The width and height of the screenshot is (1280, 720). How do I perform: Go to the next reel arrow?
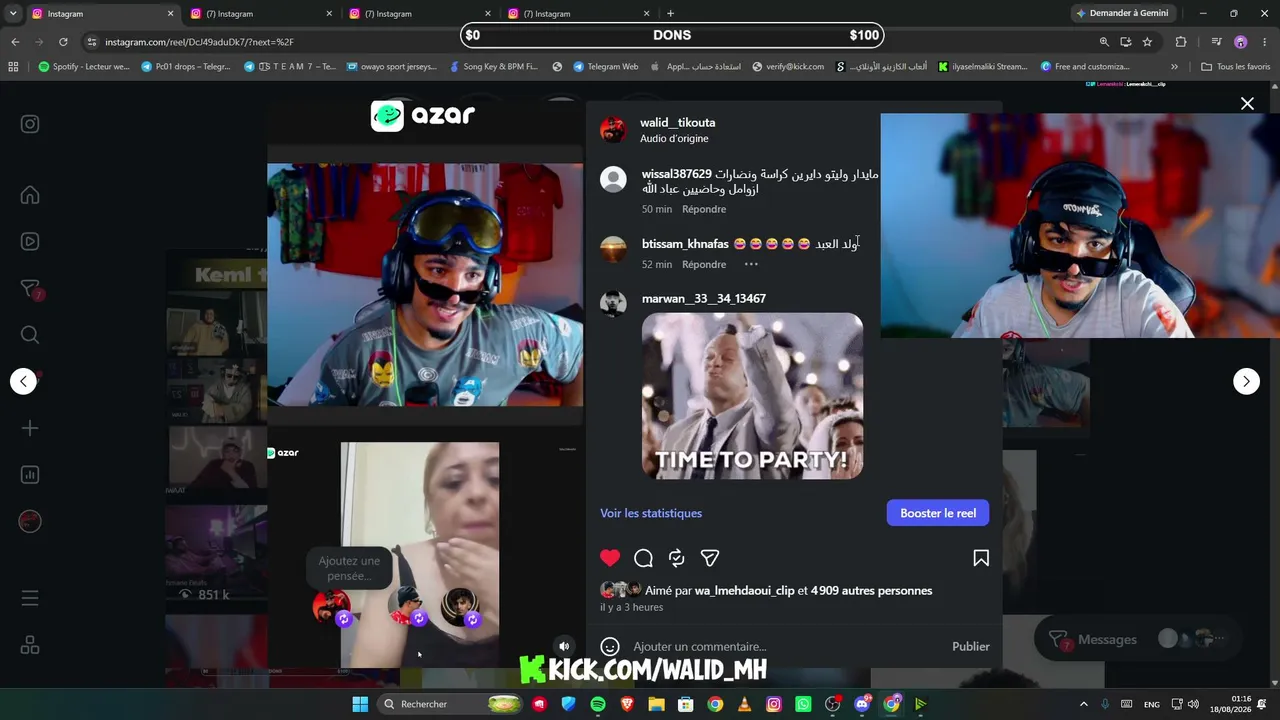(x=1246, y=381)
